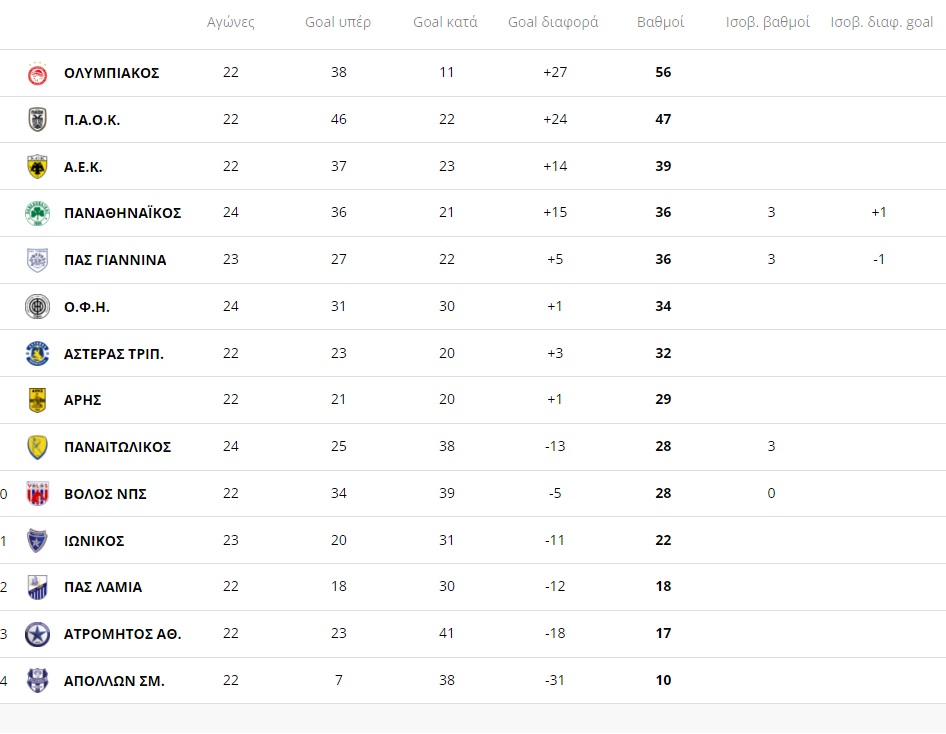This screenshot has width=946, height=734.
Task: Select the Atromitos star badge icon
Action: [x=37, y=634]
